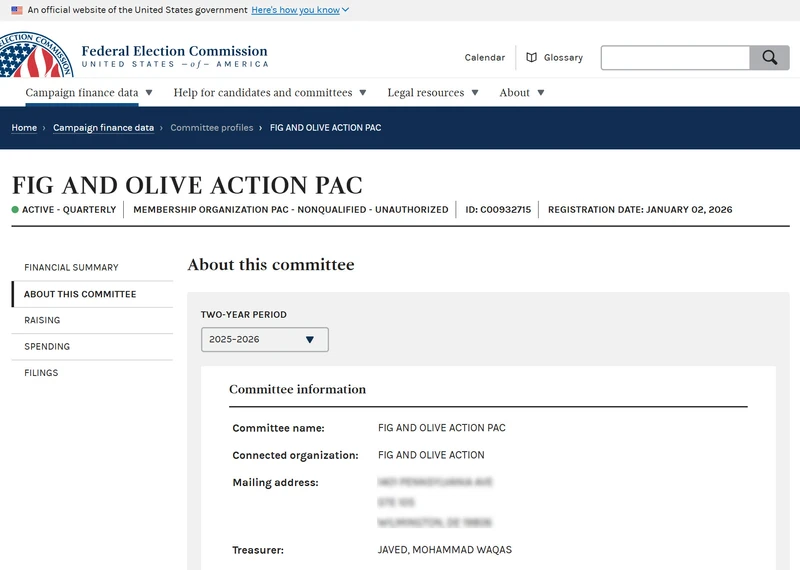Click the TWO-YEAR PERIOD label
This screenshot has width=800, height=570.
(x=244, y=315)
